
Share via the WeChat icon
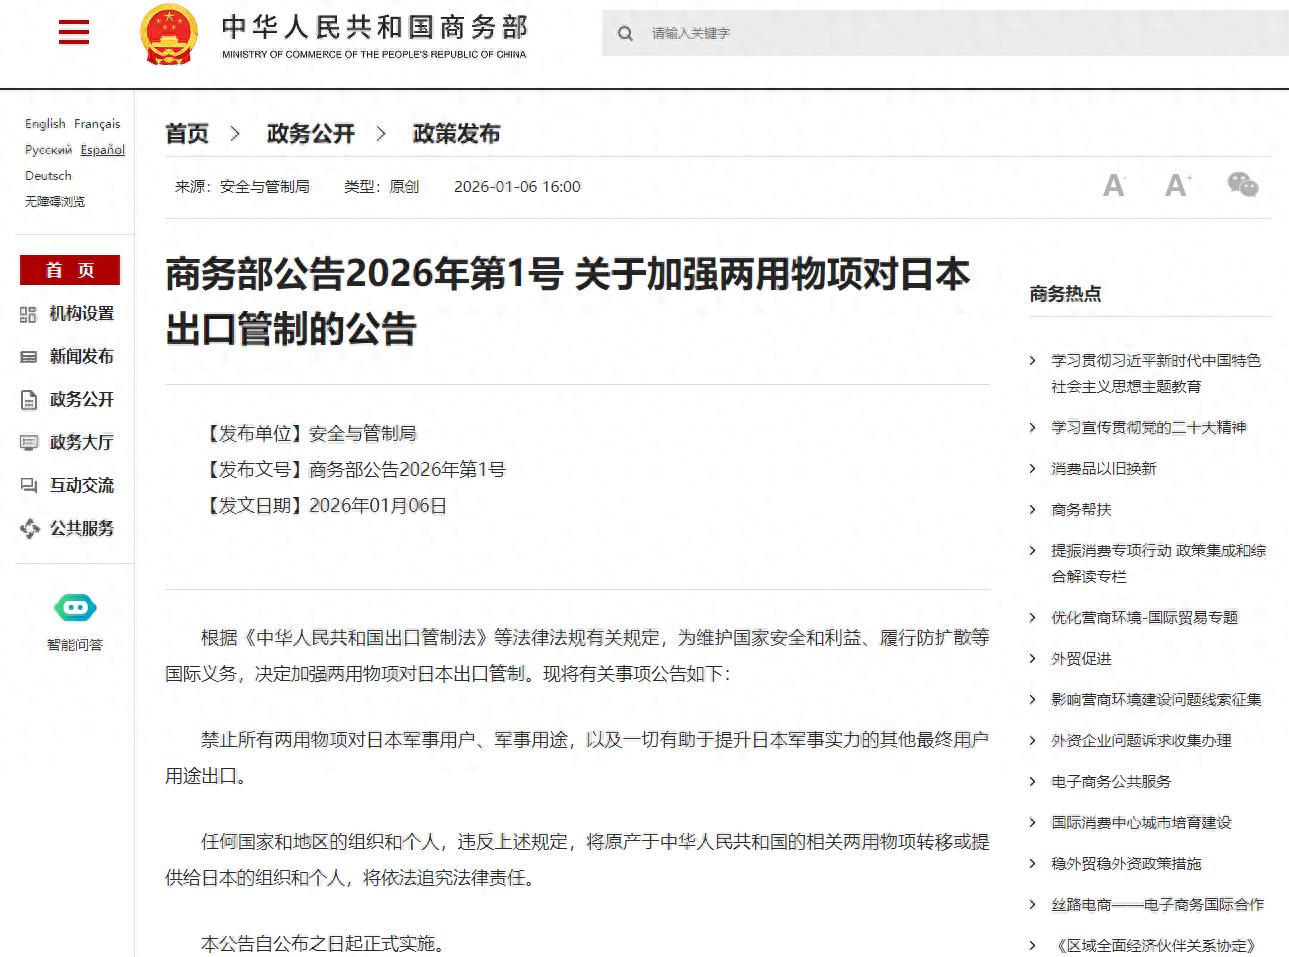[1243, 184]
